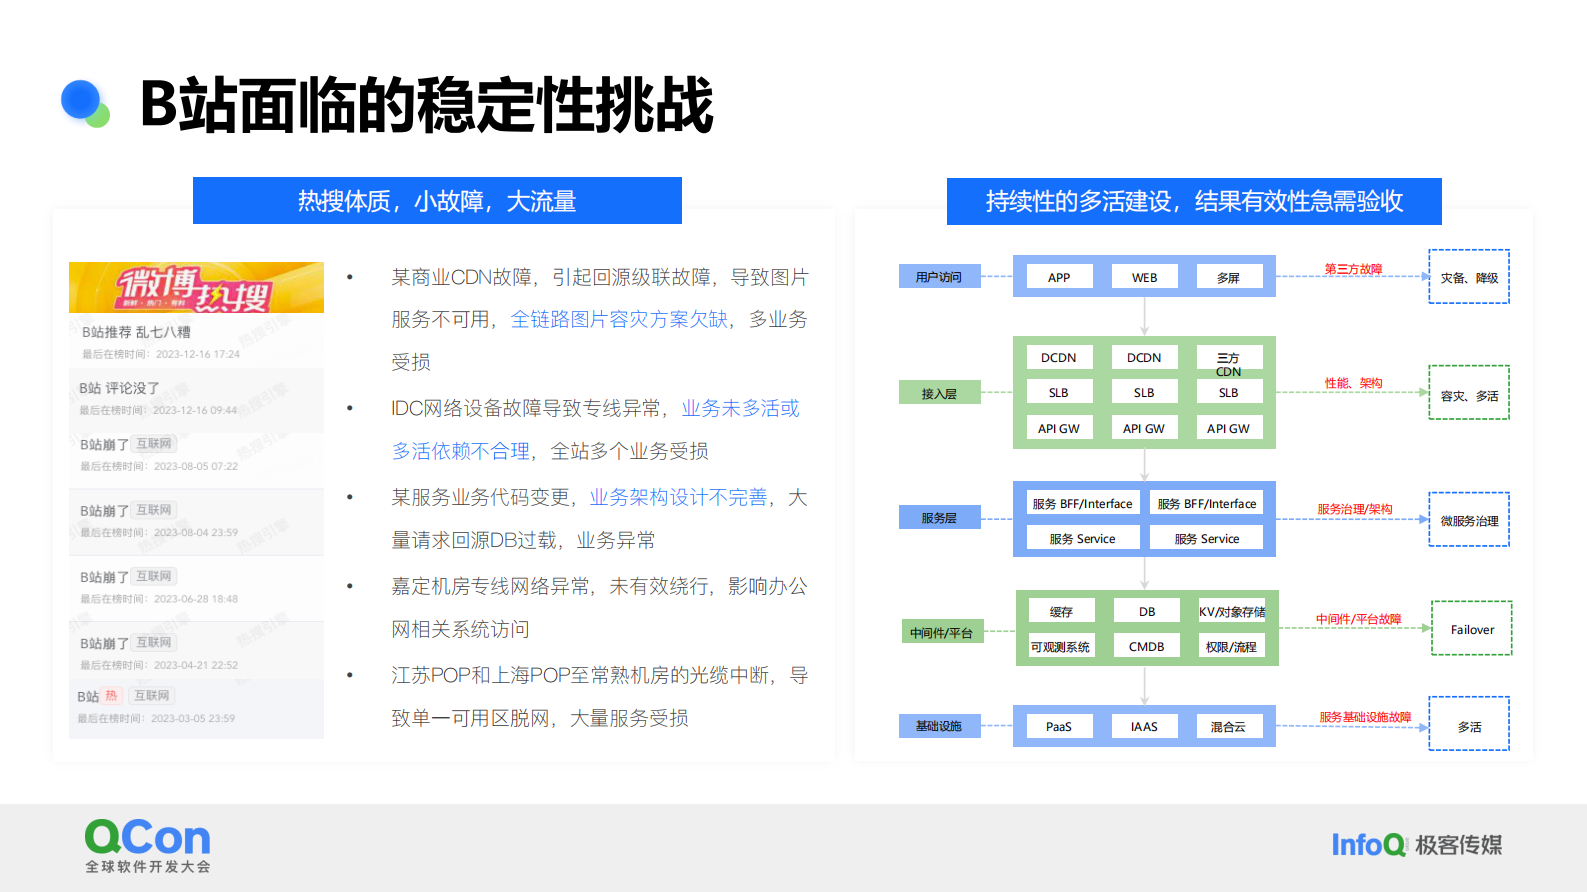Click the dashed box 容灾、多活
The height and width of the screenshot is (892, 1587).
(1469, 393)
